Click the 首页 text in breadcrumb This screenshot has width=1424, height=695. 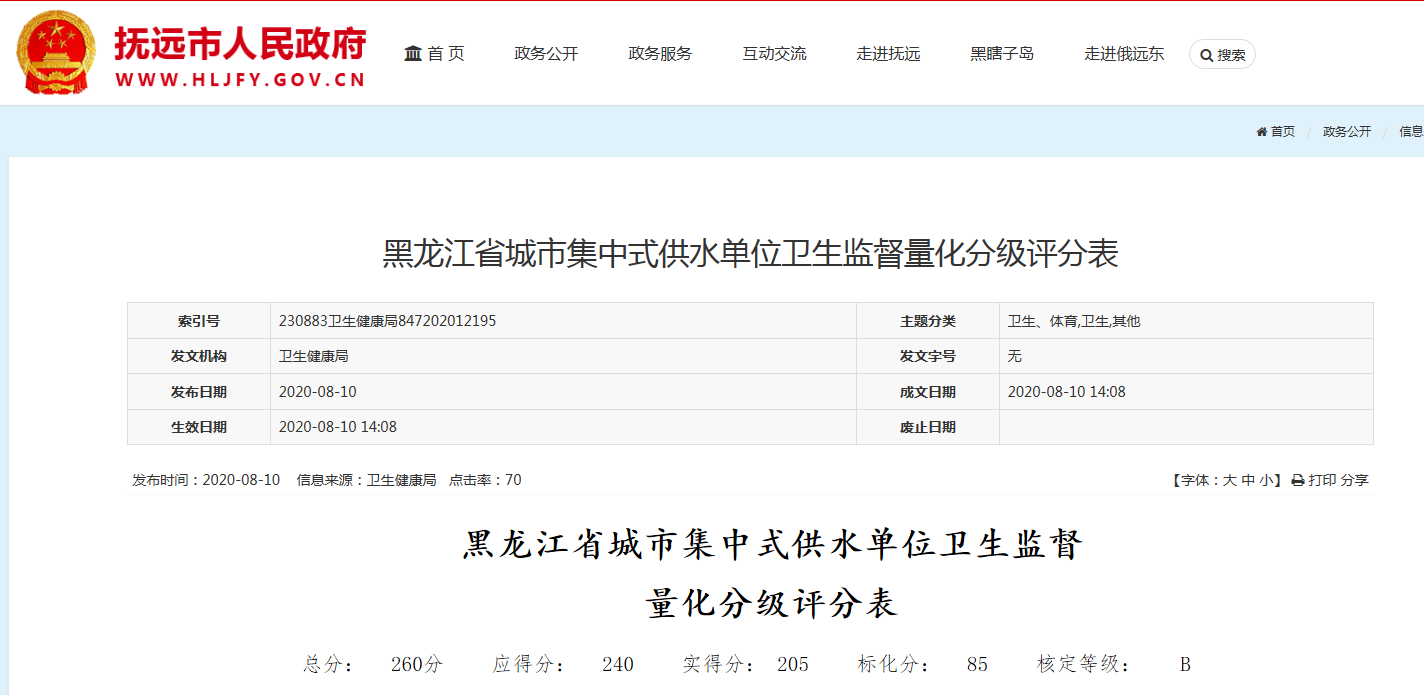click(x=1282, y=132)
